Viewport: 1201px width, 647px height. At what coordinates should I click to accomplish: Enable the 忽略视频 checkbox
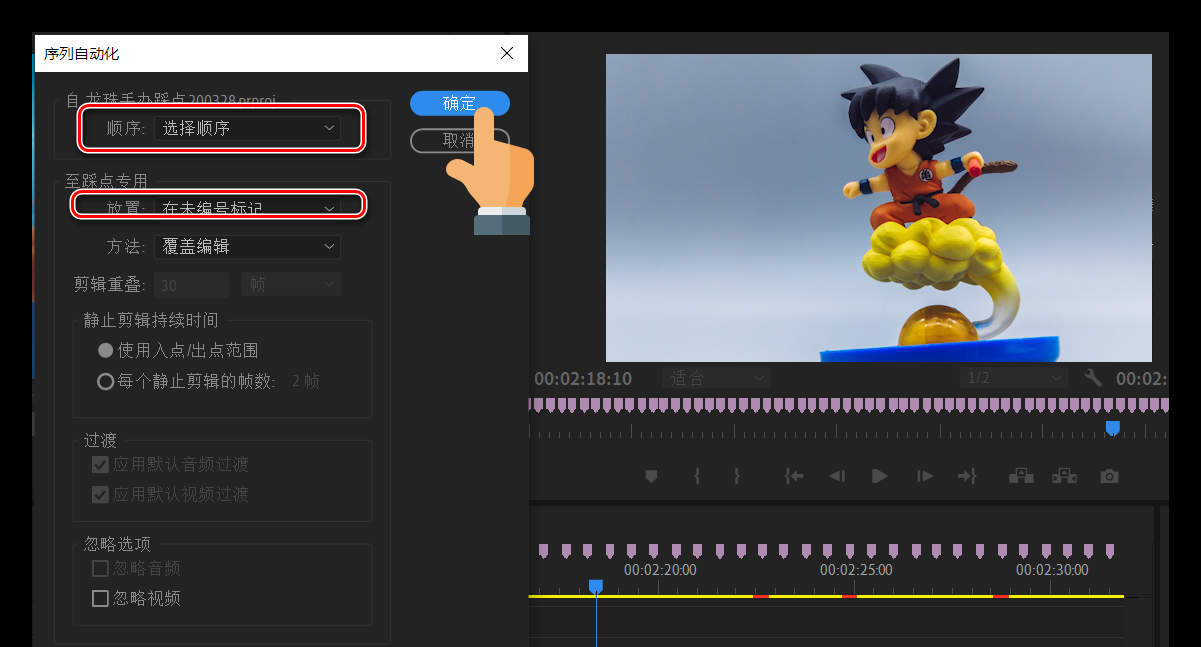[100, 598]
